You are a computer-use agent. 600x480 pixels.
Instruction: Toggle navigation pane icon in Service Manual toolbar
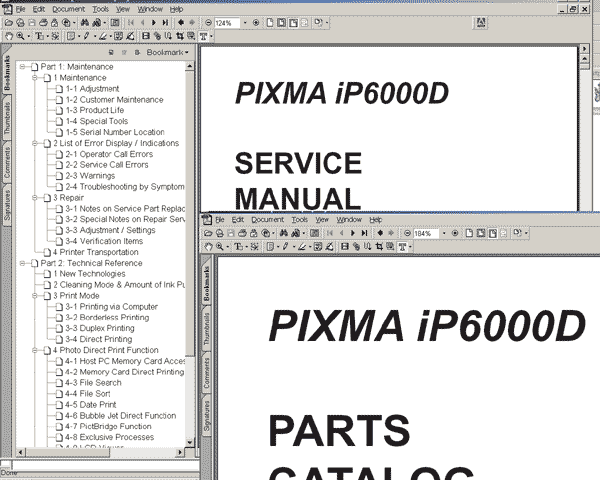[x=115, y=23]
